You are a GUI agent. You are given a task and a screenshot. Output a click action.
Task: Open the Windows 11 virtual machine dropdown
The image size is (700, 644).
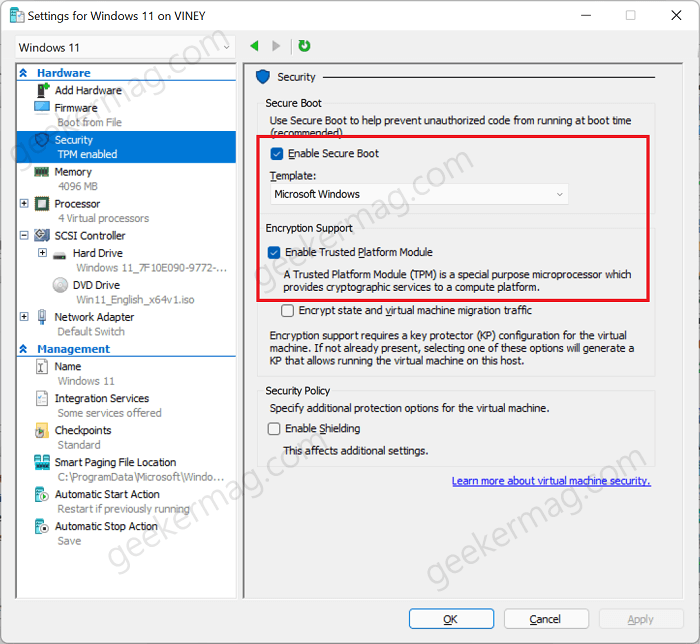pos(125,47)
